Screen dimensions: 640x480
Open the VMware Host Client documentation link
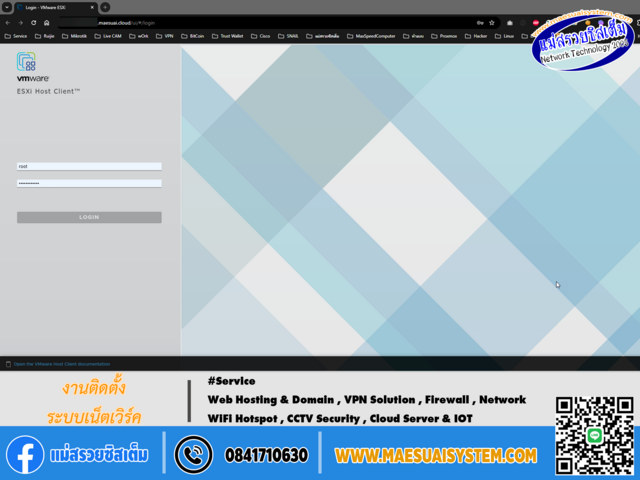pos(62,364)
